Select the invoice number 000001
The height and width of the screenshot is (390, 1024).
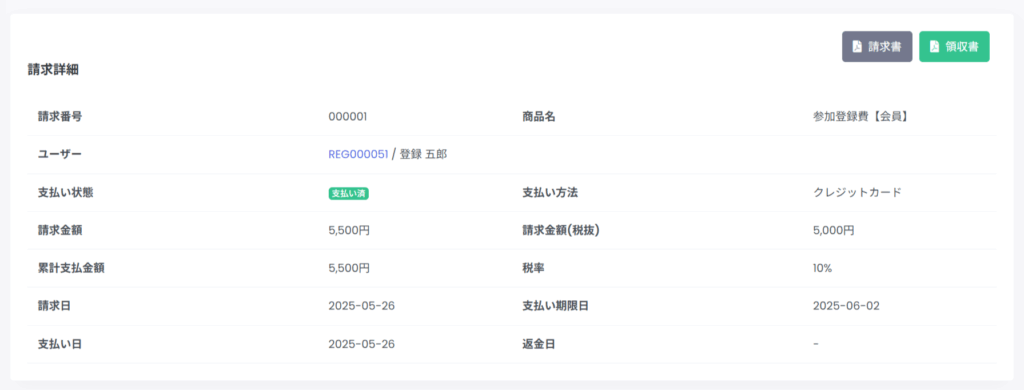click(x=347, y=117)
